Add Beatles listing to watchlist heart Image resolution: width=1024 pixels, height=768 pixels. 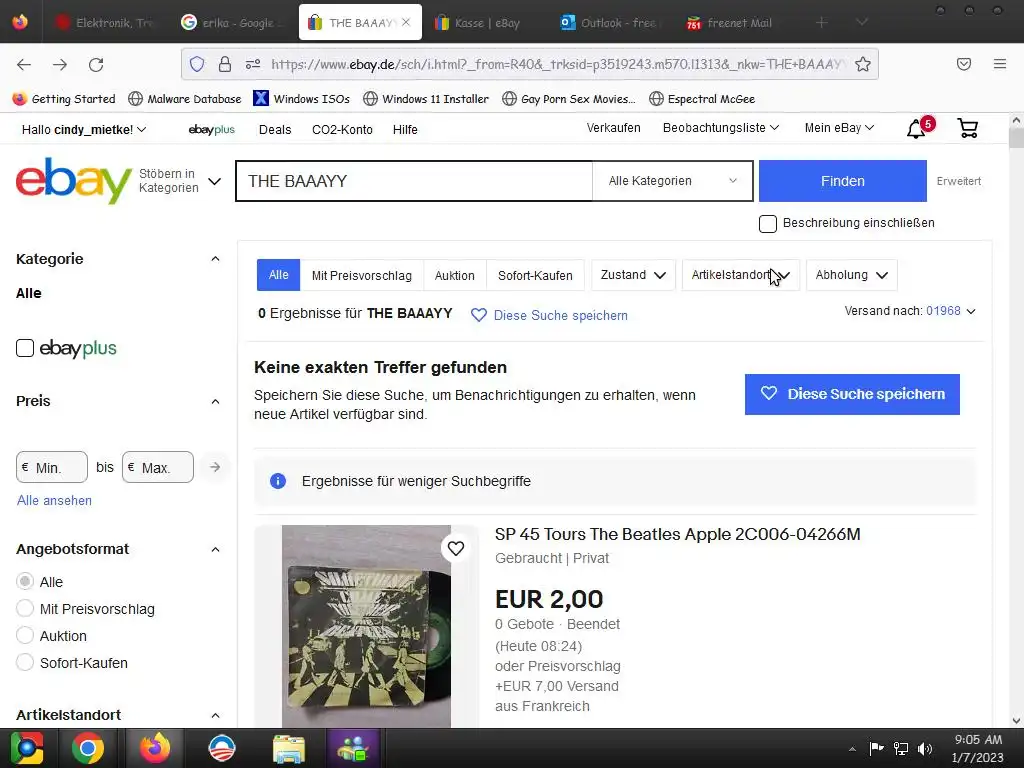pos(456,548)
